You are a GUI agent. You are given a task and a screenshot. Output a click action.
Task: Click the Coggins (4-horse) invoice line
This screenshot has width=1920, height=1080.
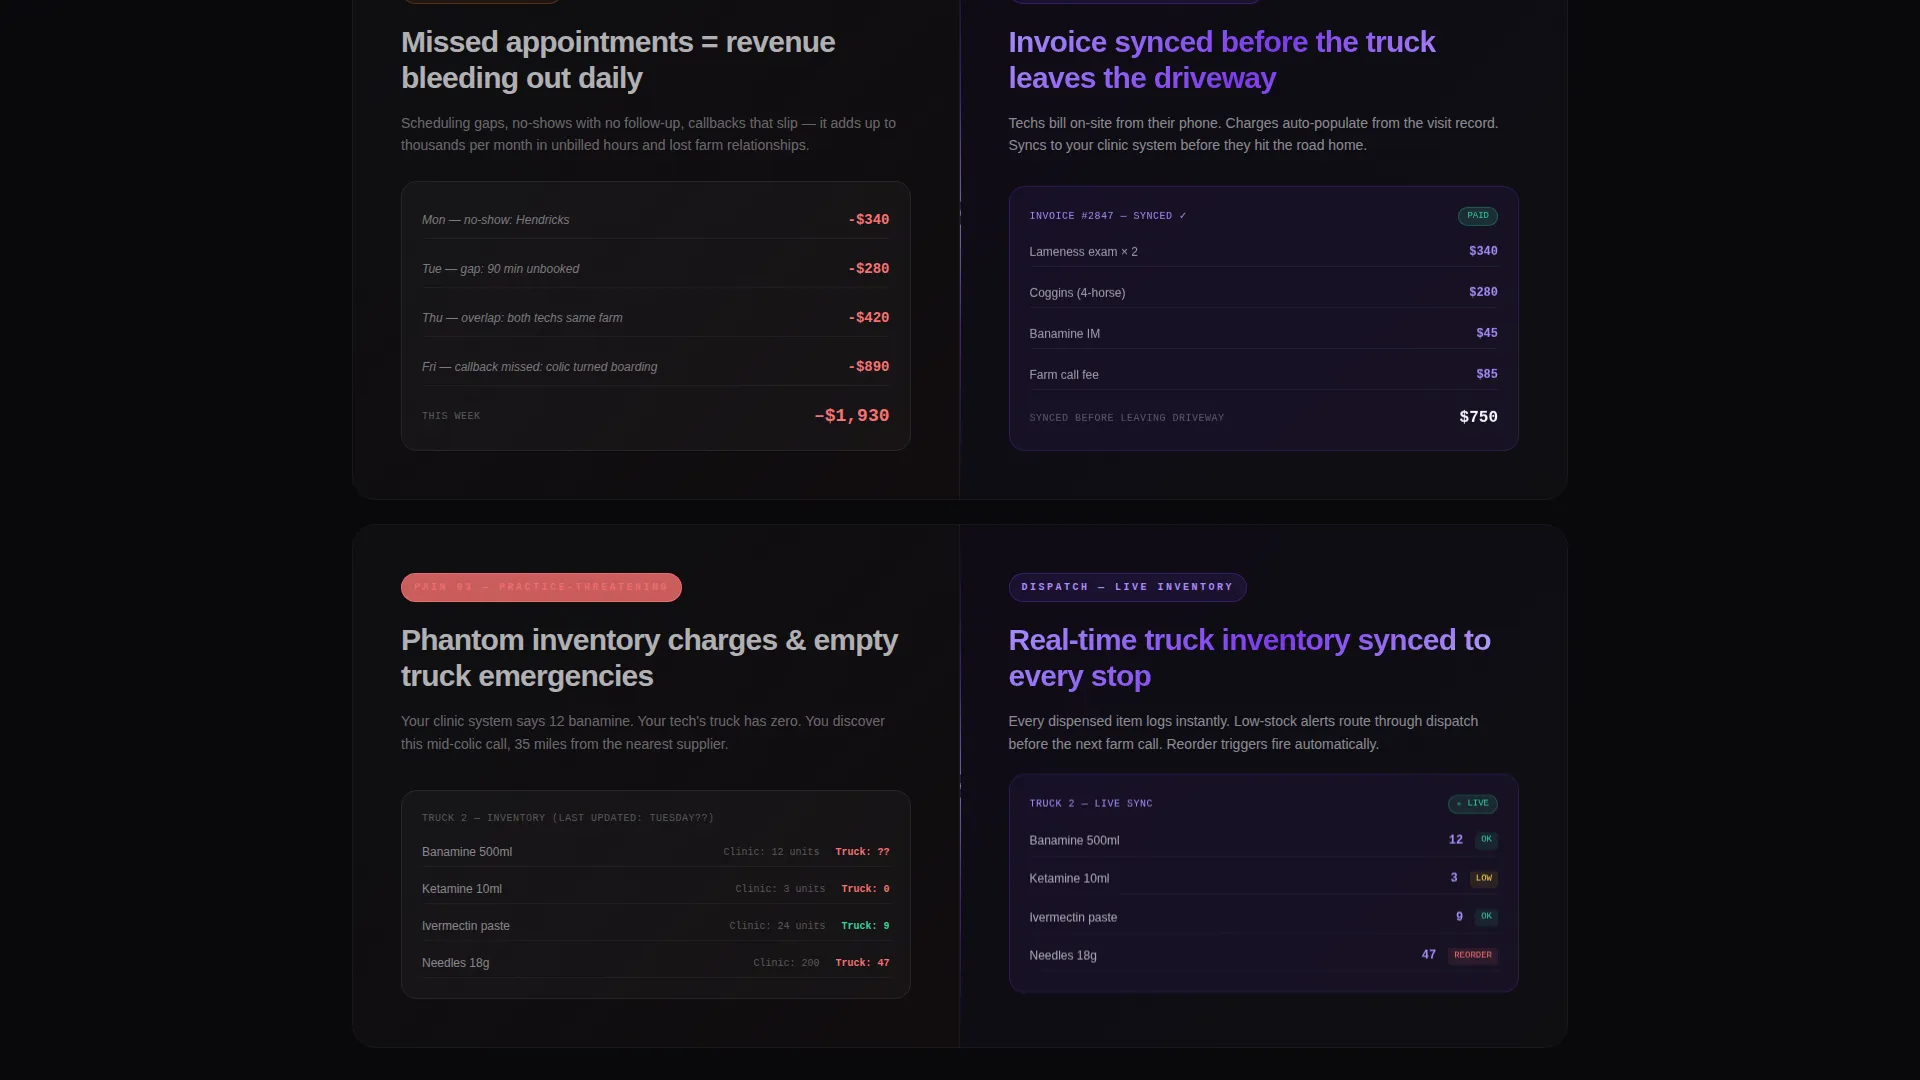coord(1263,293)
